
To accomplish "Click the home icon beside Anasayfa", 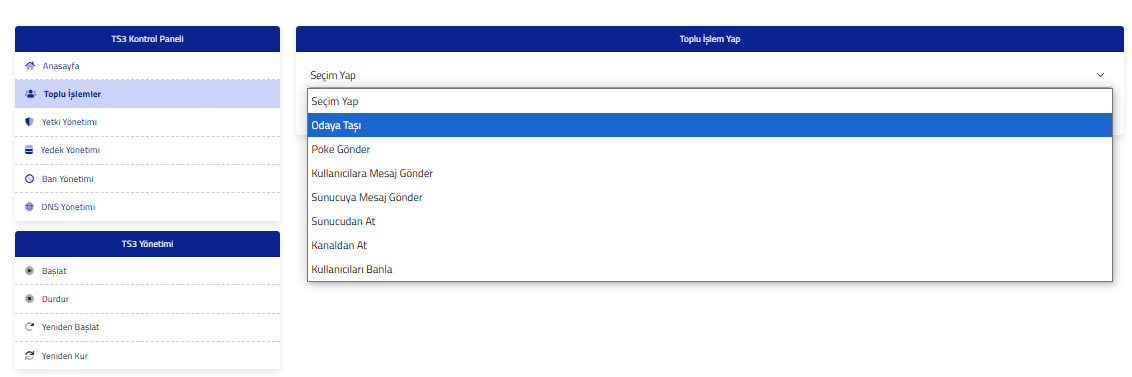I will click(x=30, y=66).
